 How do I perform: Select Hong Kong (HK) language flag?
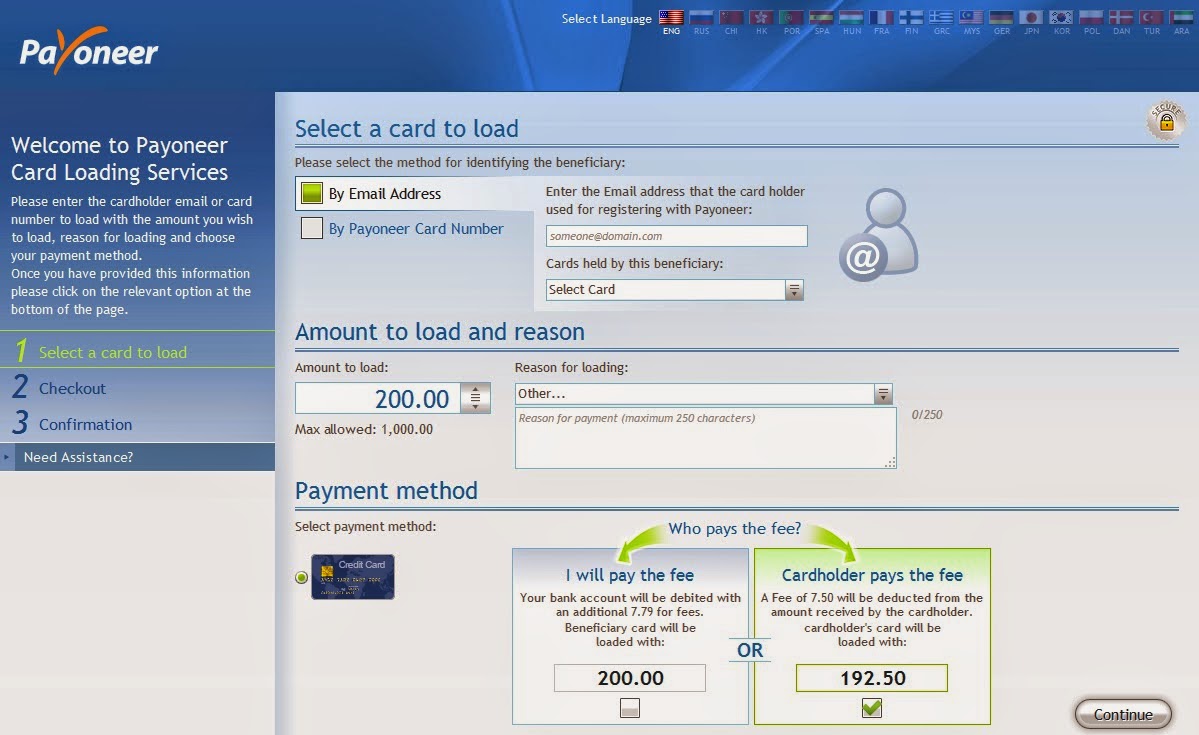pyautogui.click(x=761, y=18)
